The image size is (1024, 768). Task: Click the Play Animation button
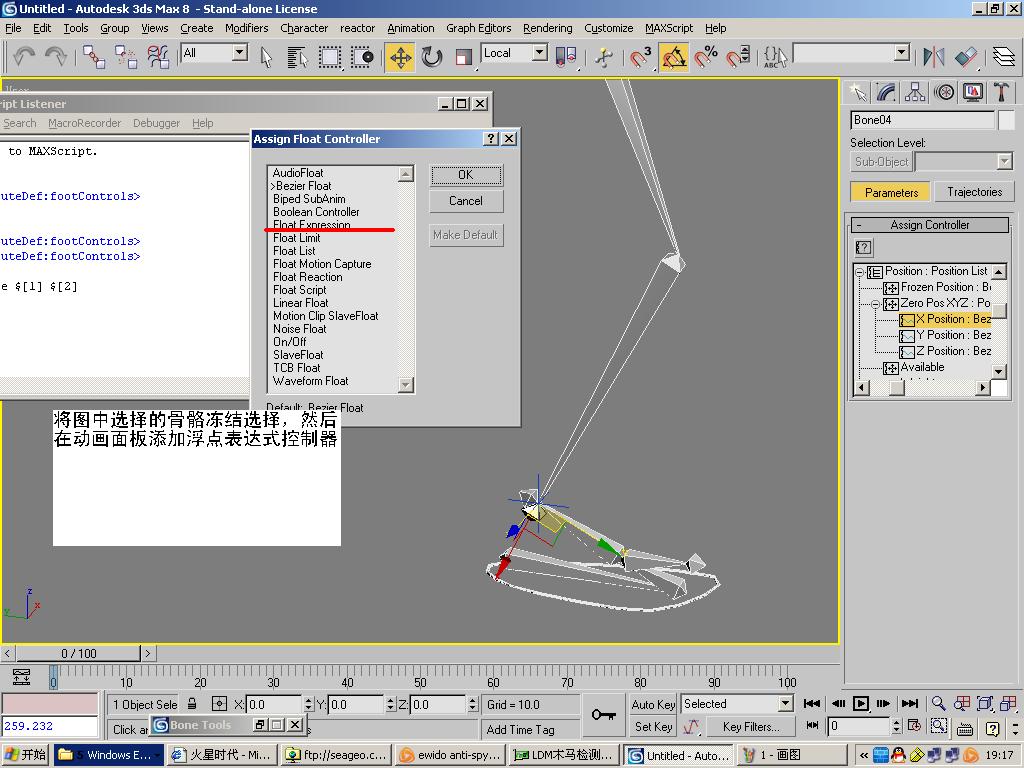(861, 703)
